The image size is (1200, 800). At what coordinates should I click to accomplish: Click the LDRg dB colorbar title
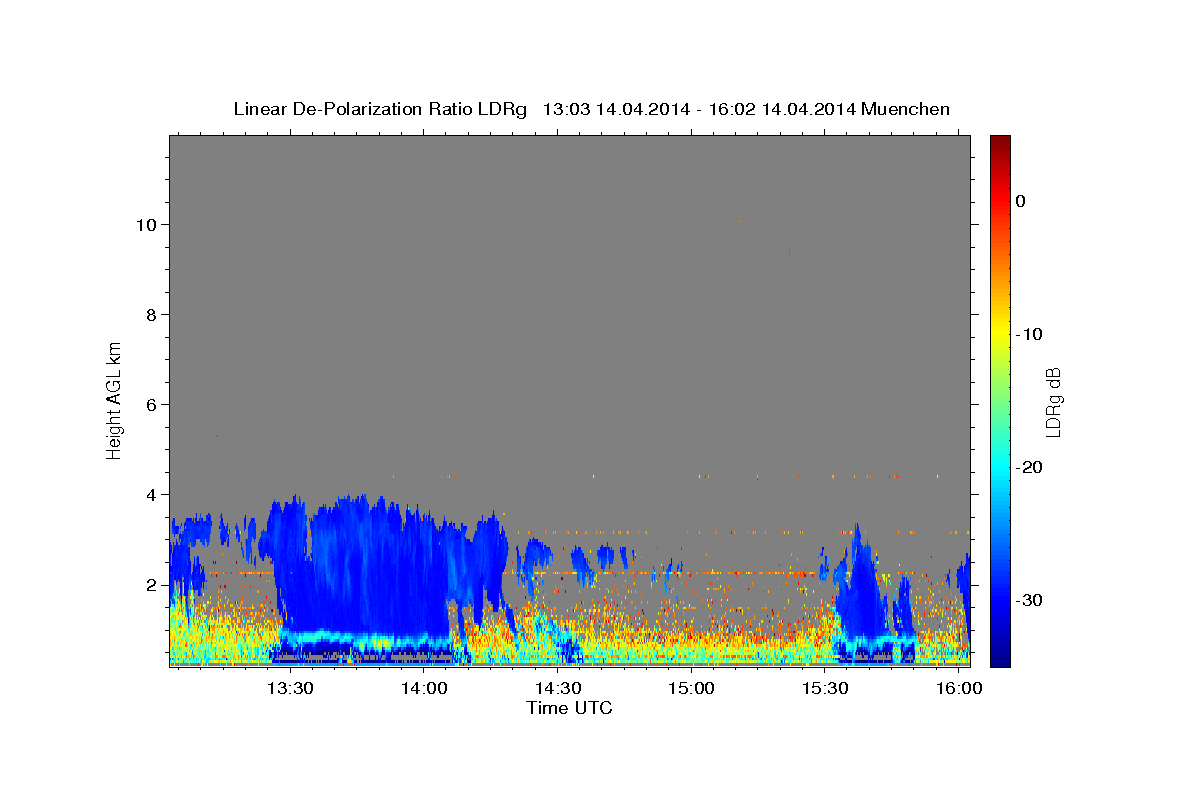[x=1053, y=401]
